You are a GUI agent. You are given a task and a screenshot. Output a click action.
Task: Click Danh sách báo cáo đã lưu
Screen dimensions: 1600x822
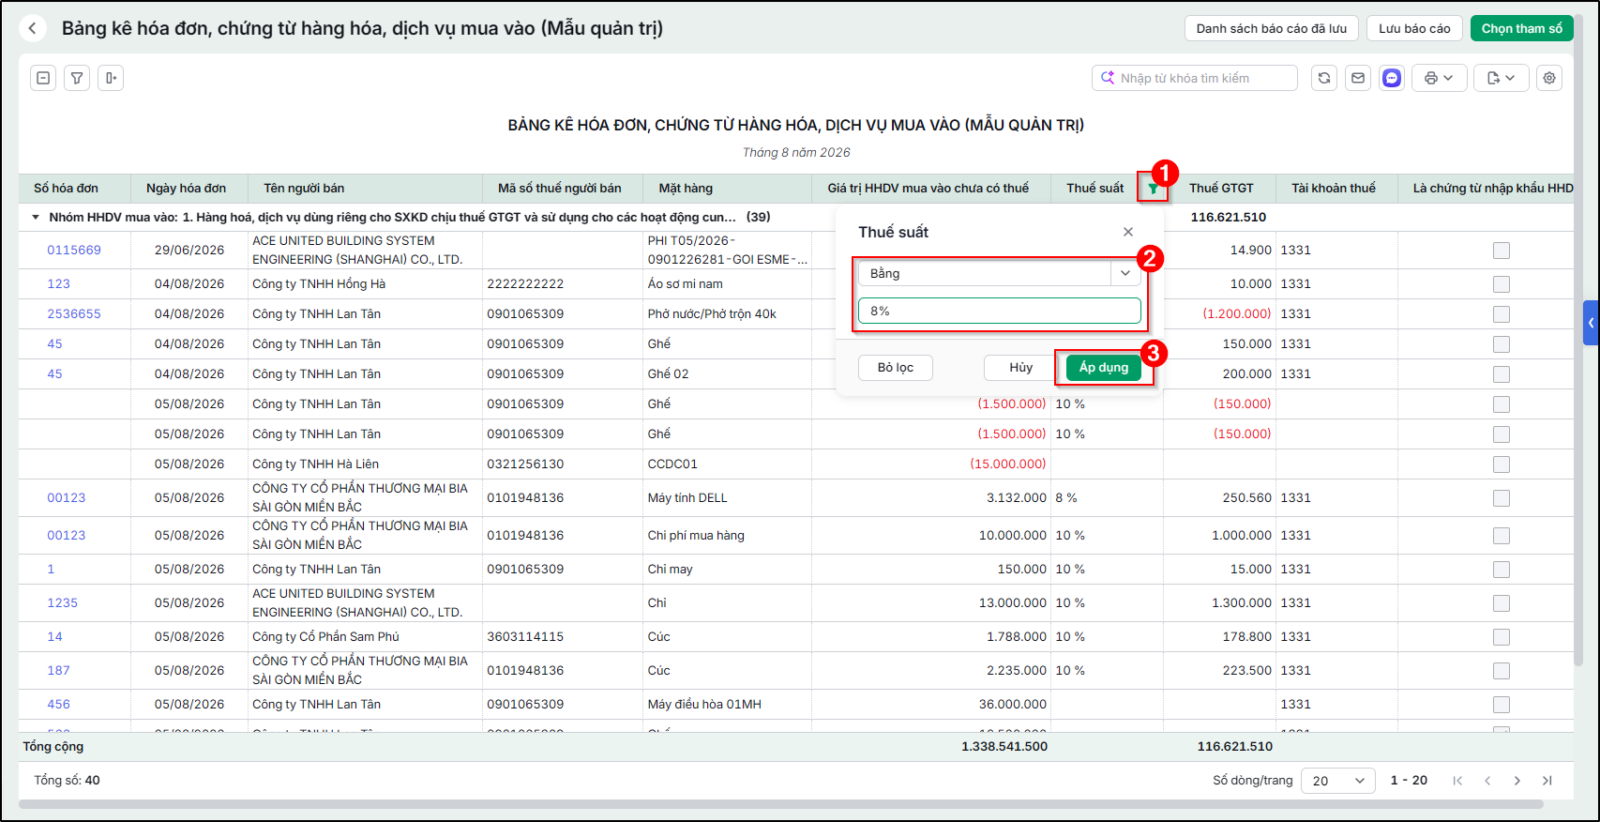click(x=1271, y=28)
